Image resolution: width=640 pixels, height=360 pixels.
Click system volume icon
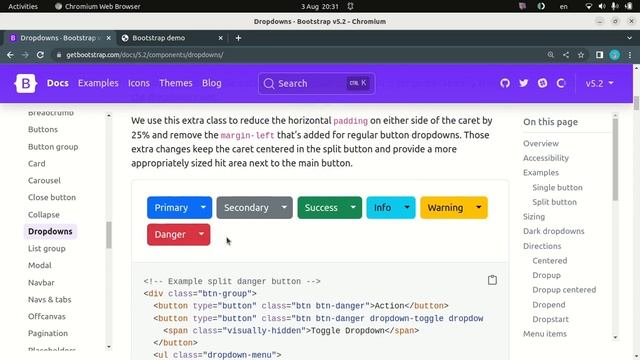602,6
